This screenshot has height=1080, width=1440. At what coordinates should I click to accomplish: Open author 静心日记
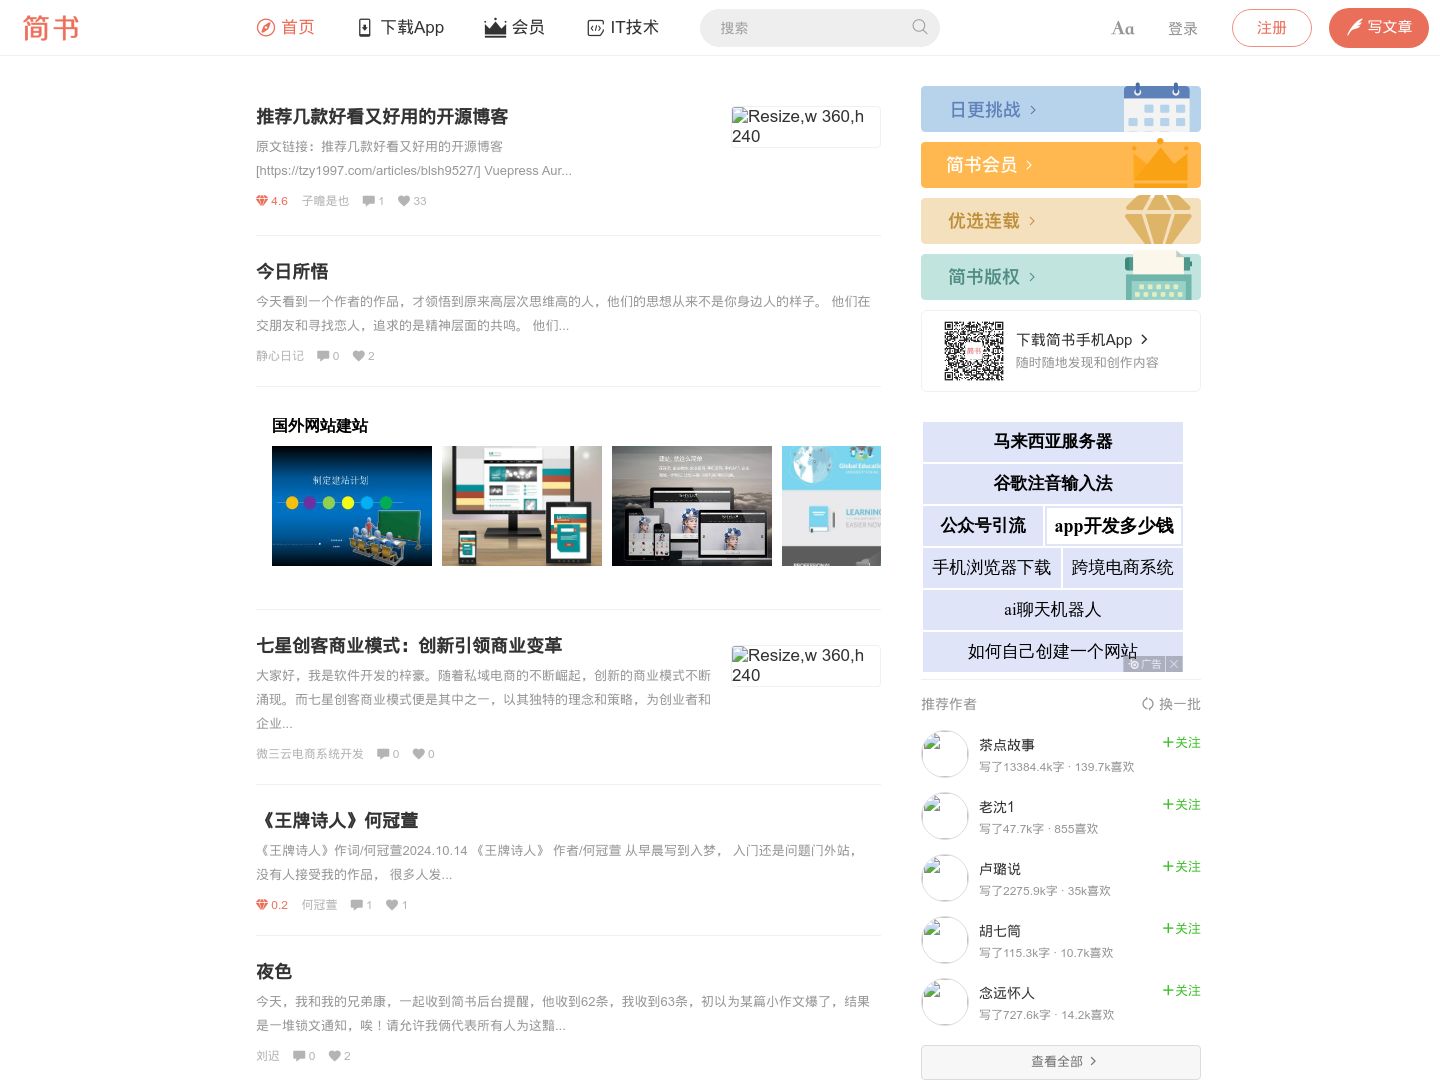pyautogui.click(x=280, y=356)
